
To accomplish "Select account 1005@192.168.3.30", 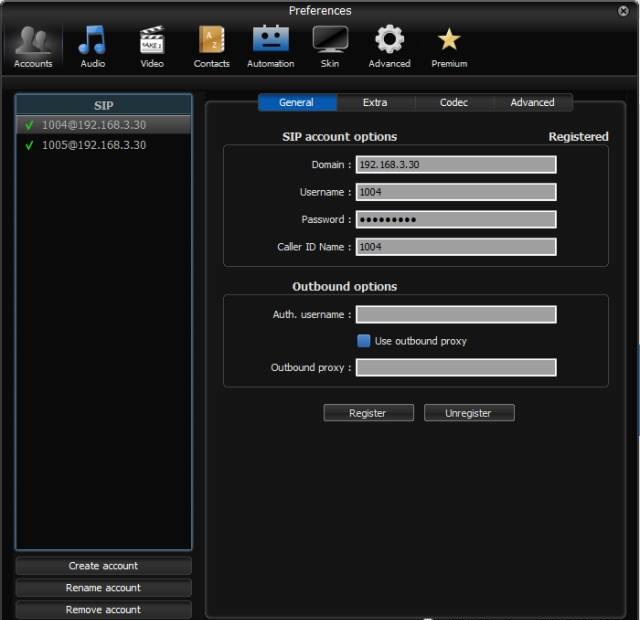I will coord(94,145).
